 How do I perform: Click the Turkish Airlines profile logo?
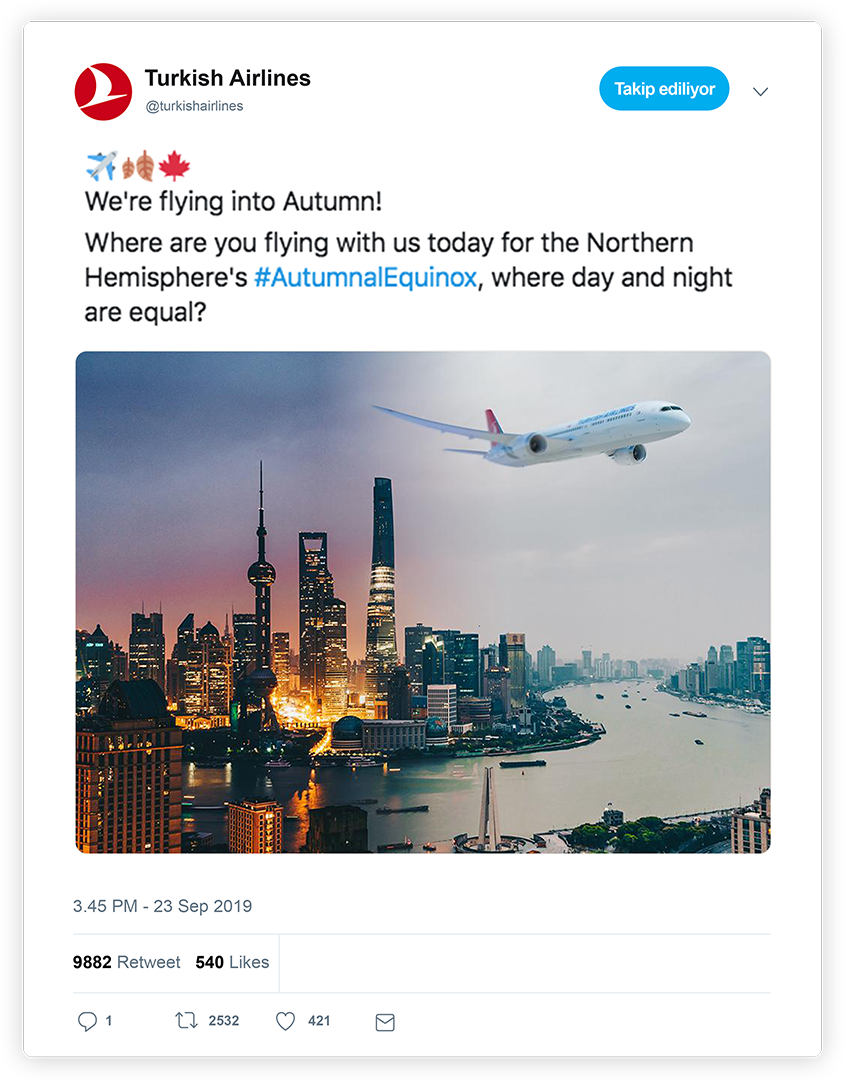[x=103, y=91]
